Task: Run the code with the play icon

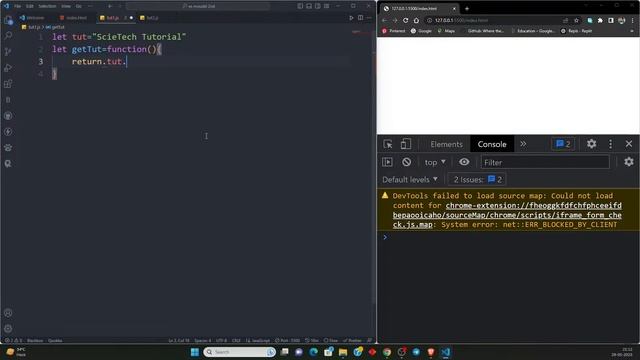Action: click(x=351, y=18)
